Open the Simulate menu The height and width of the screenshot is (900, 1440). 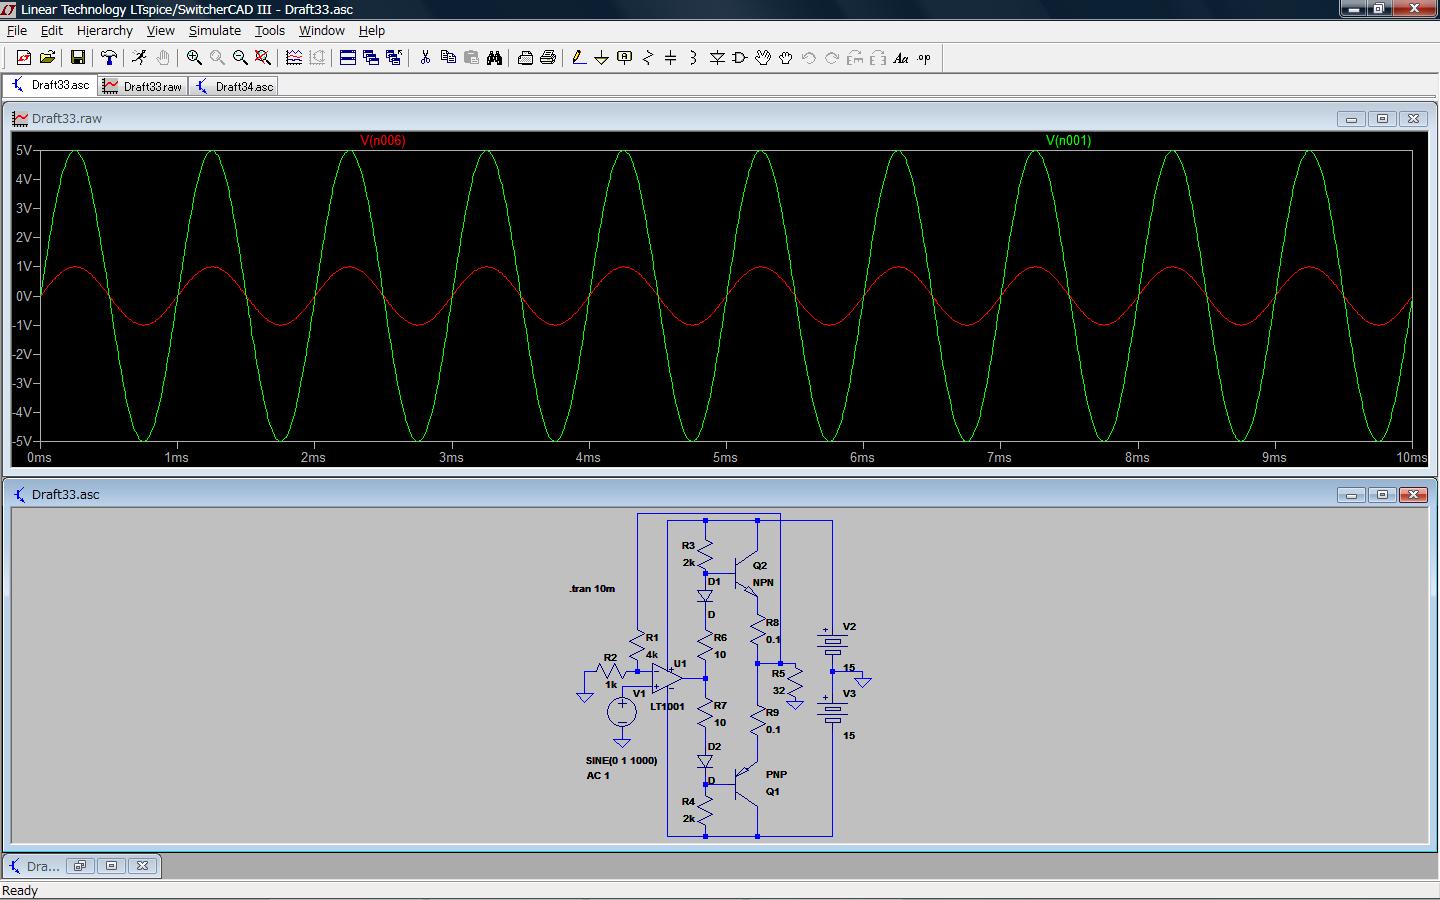(x=214, y=31)
